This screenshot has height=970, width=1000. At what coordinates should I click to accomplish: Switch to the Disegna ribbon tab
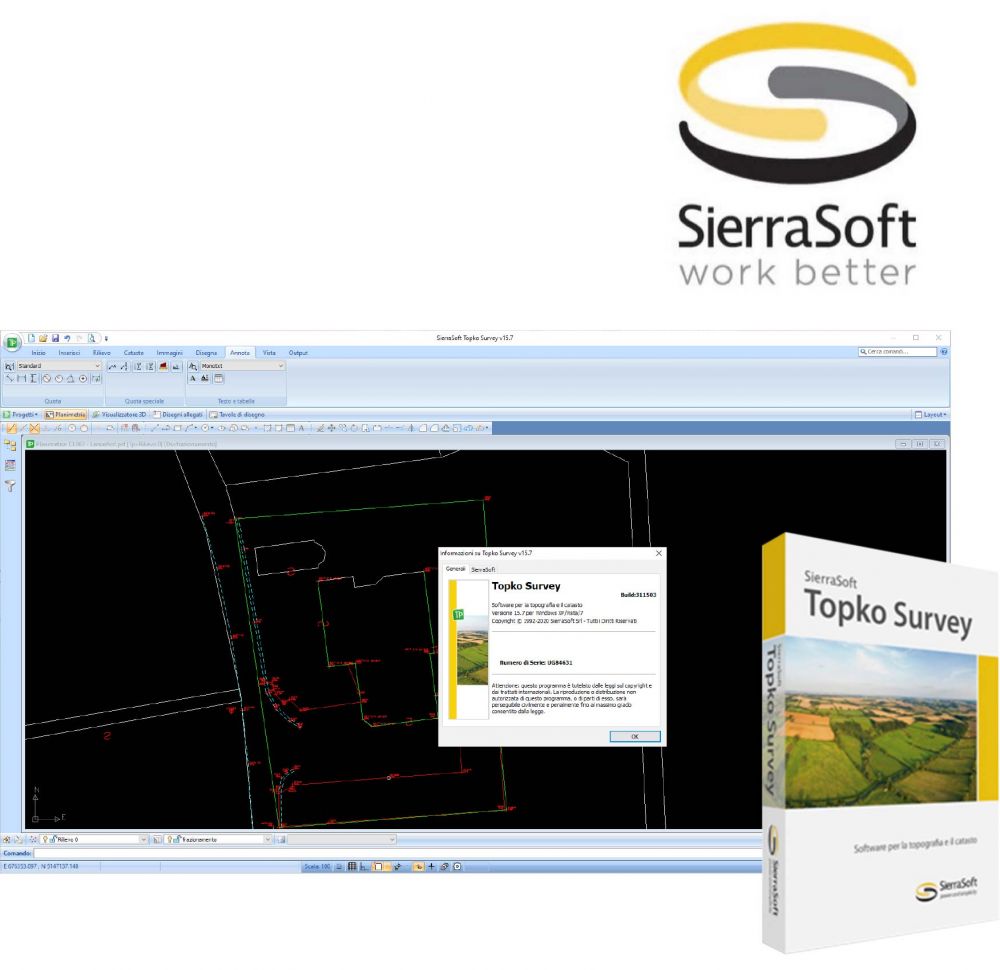coord(206,353)
